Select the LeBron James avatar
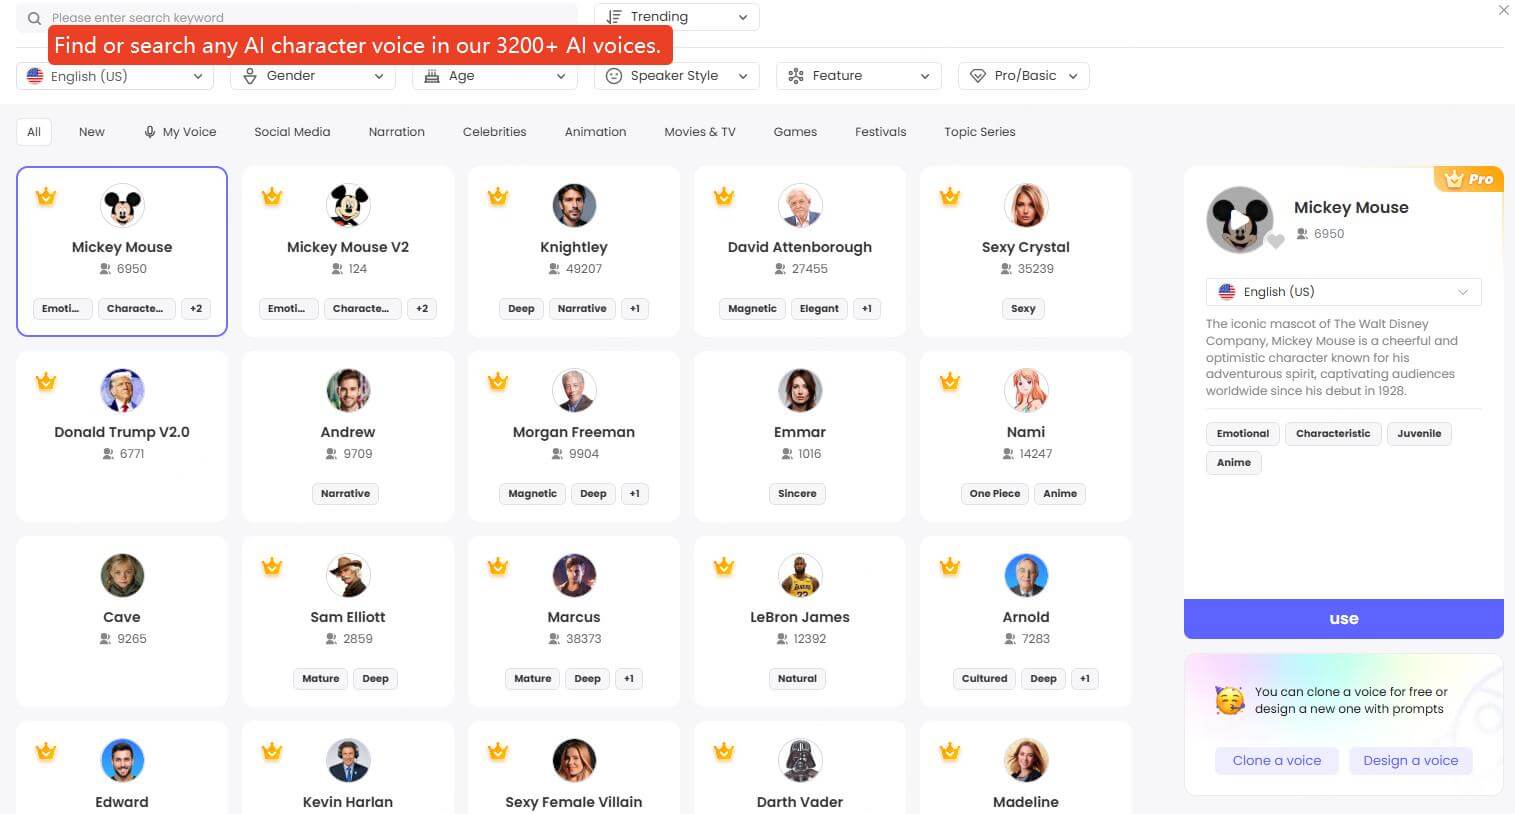This screenshot has height=814, width=1515. [x=799, y=576]
